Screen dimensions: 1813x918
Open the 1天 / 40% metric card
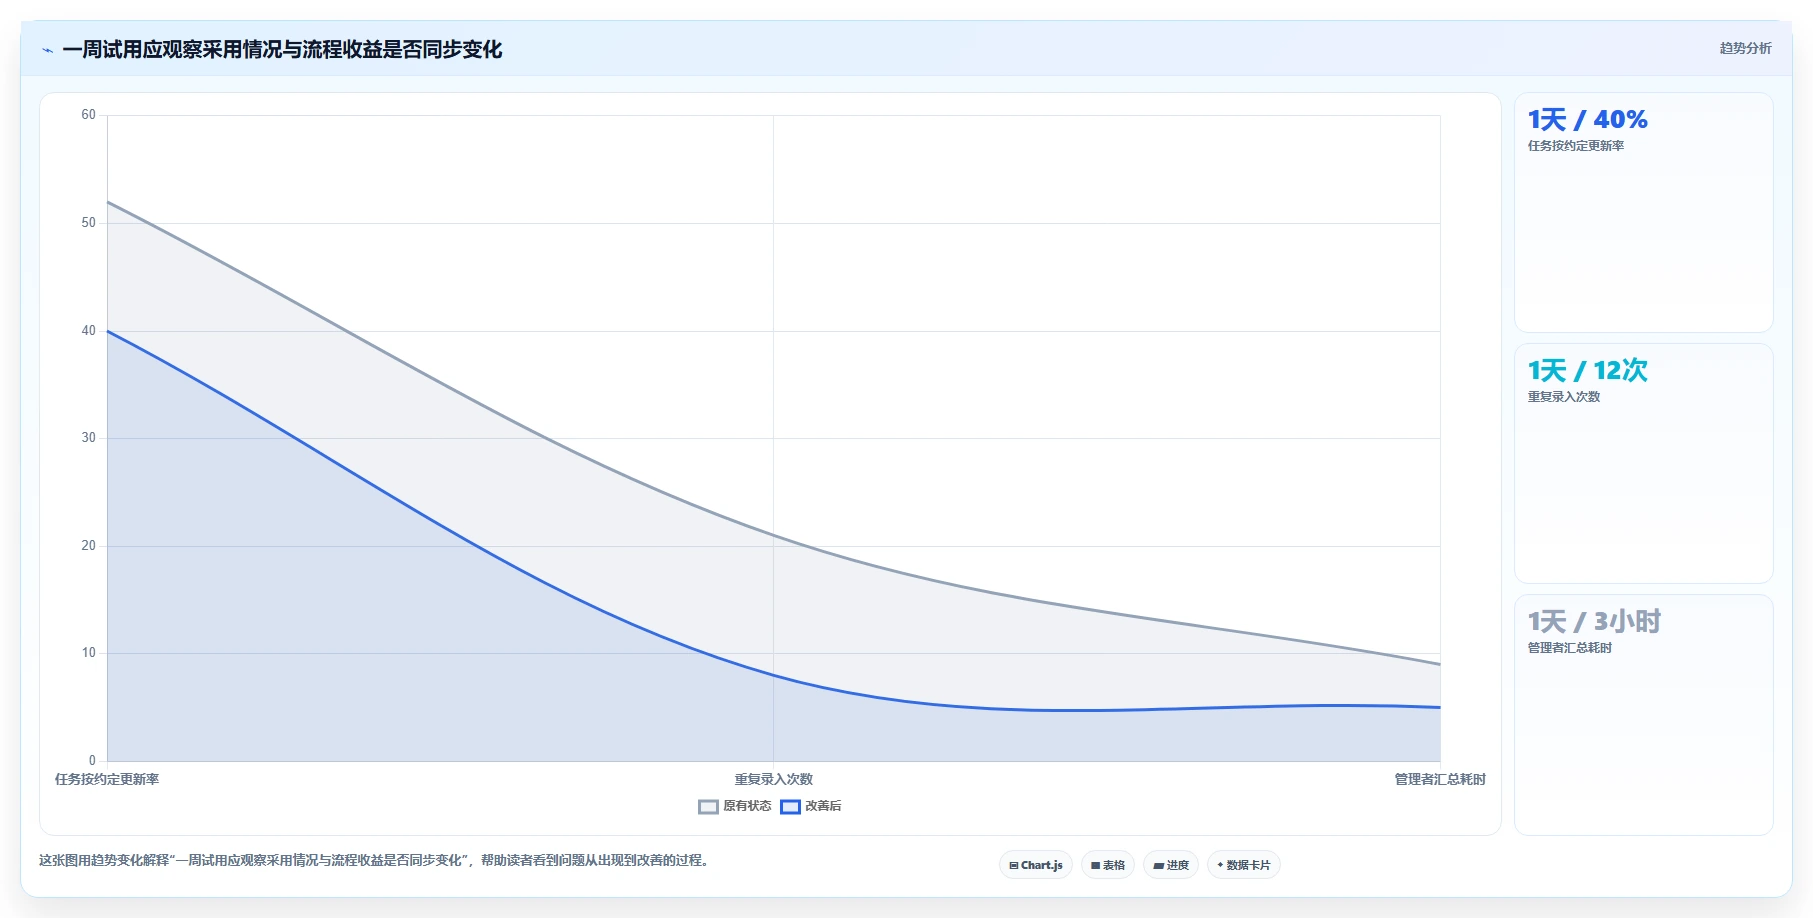coord(1643,212)
